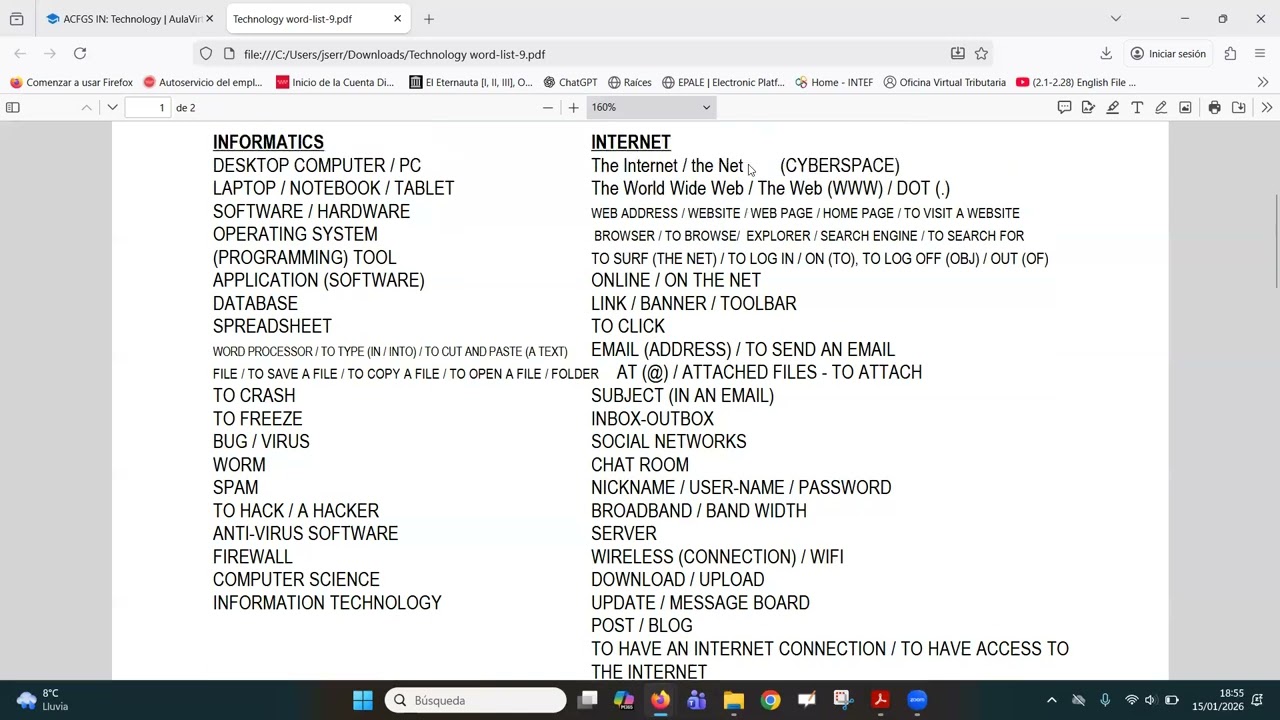Zoom in the PDF document
Screen dimensions: 1280x720
coord(573,107)
